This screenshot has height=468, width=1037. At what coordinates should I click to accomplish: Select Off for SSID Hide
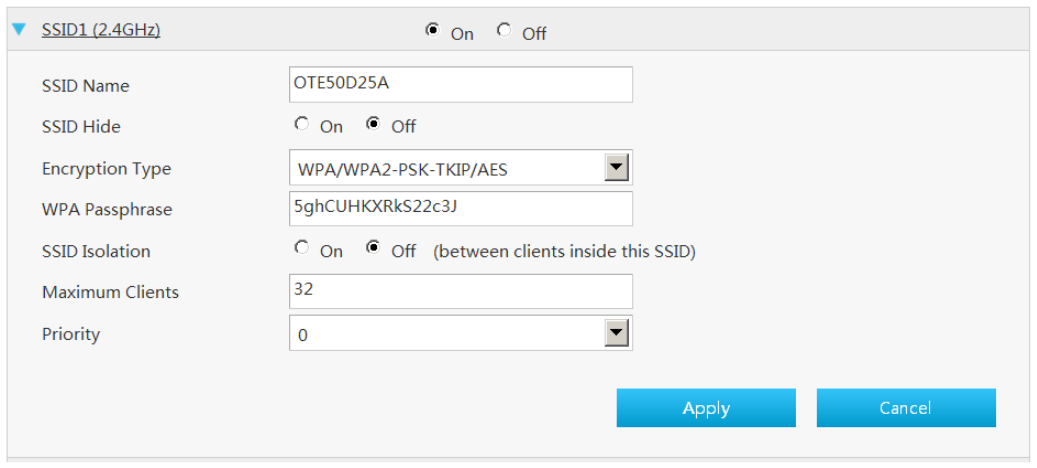click(x=374, y=124)
